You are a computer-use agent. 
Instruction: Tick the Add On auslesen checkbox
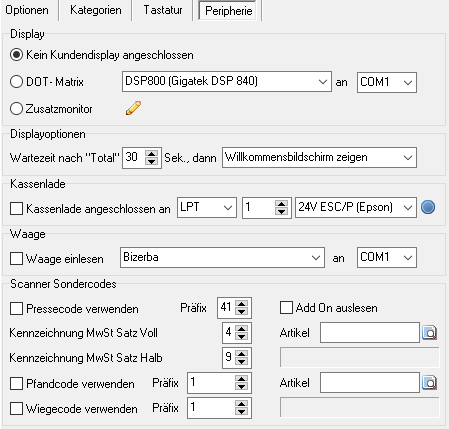[x=286, y=308]
